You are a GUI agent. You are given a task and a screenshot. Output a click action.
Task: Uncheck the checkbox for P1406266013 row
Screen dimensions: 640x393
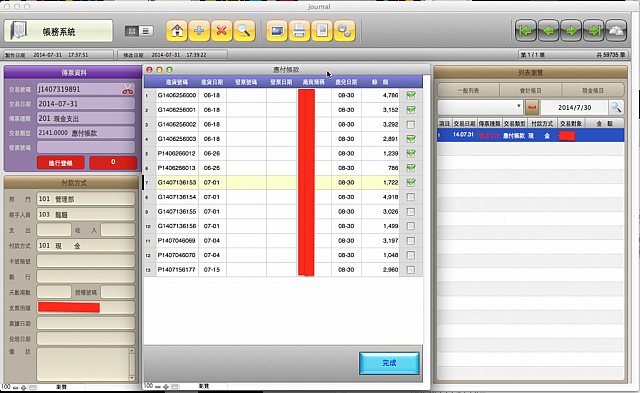pyautogui.click(x=411, y=168)
